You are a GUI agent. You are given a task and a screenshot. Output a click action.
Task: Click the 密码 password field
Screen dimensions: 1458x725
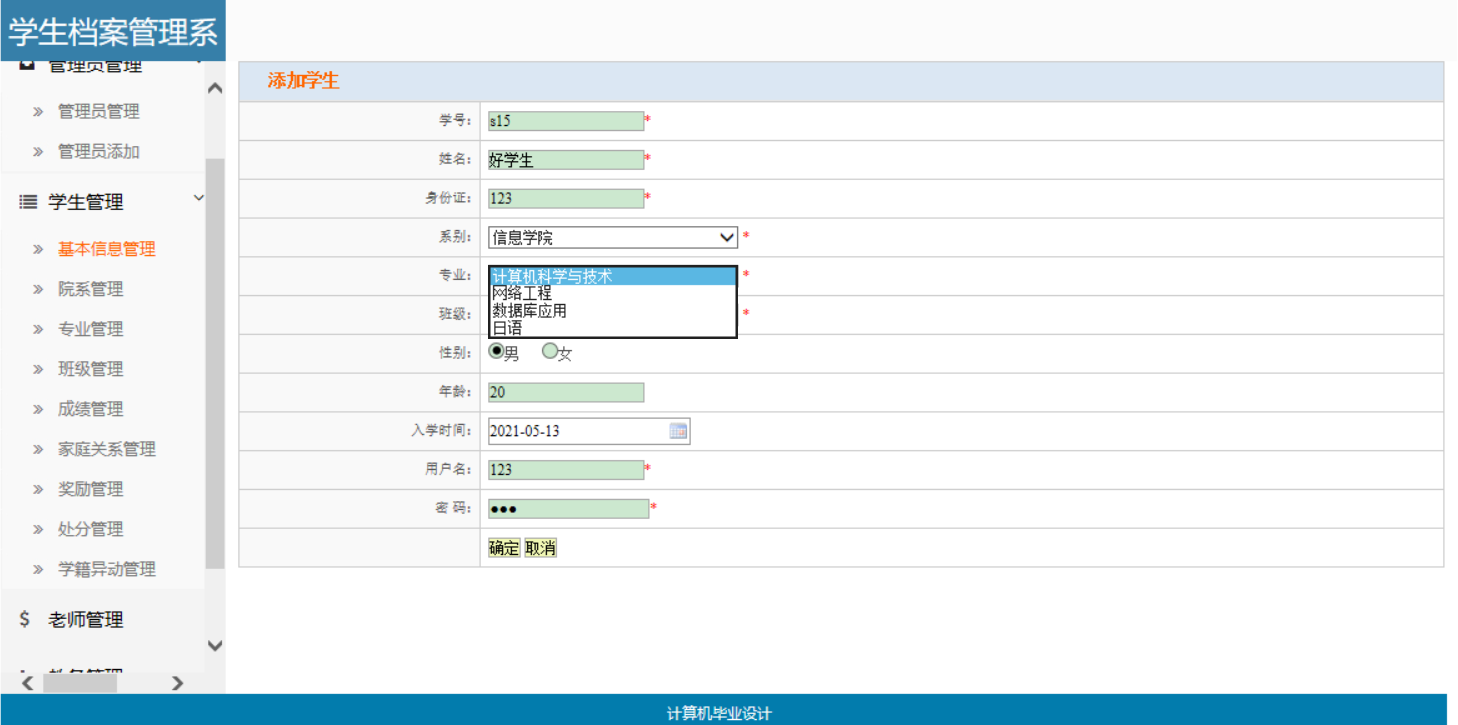click(569, 509)
